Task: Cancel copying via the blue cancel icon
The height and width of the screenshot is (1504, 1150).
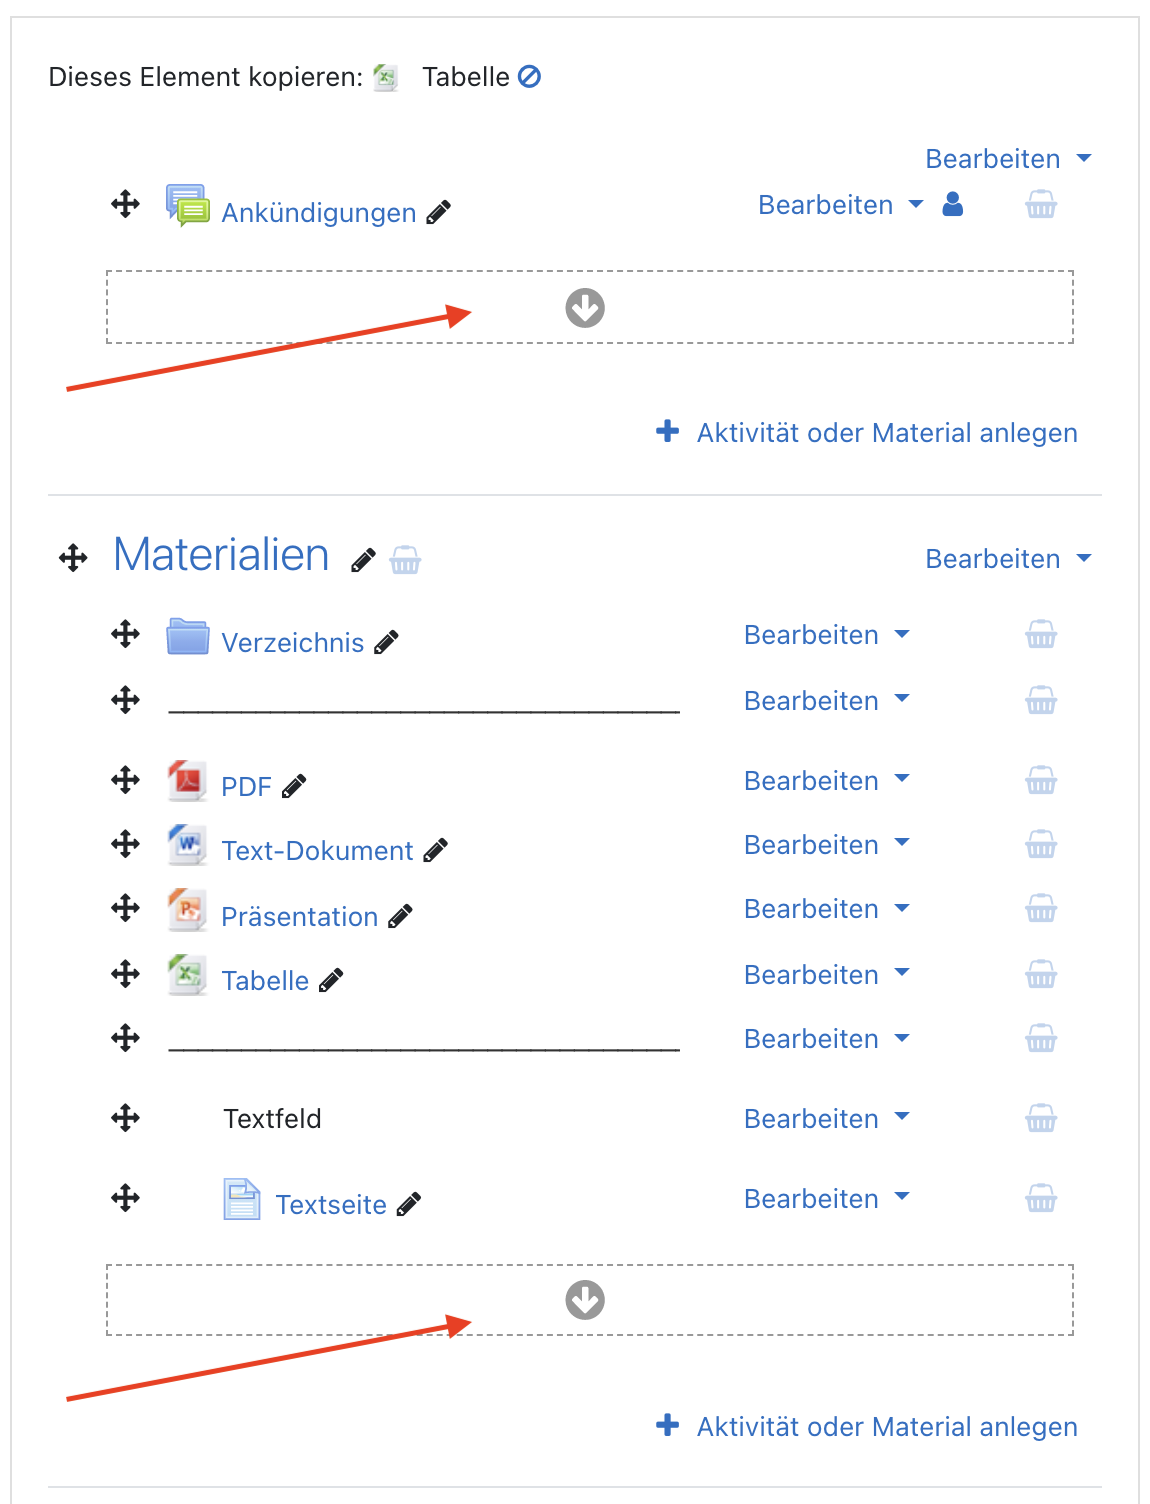Action: click(530, 76)
